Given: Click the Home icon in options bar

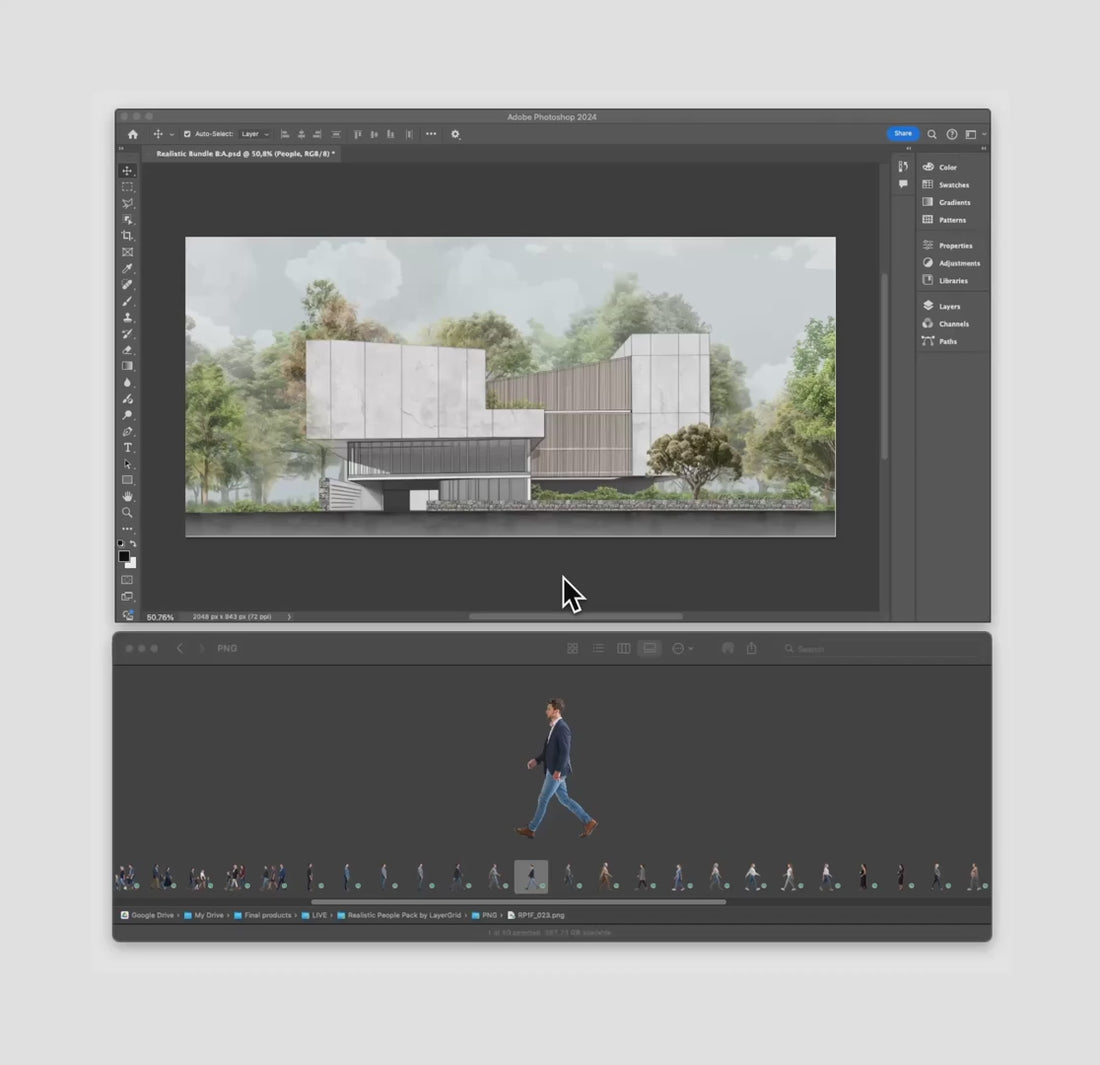Looking at the screenshot, I should click(x=133, y=134).
